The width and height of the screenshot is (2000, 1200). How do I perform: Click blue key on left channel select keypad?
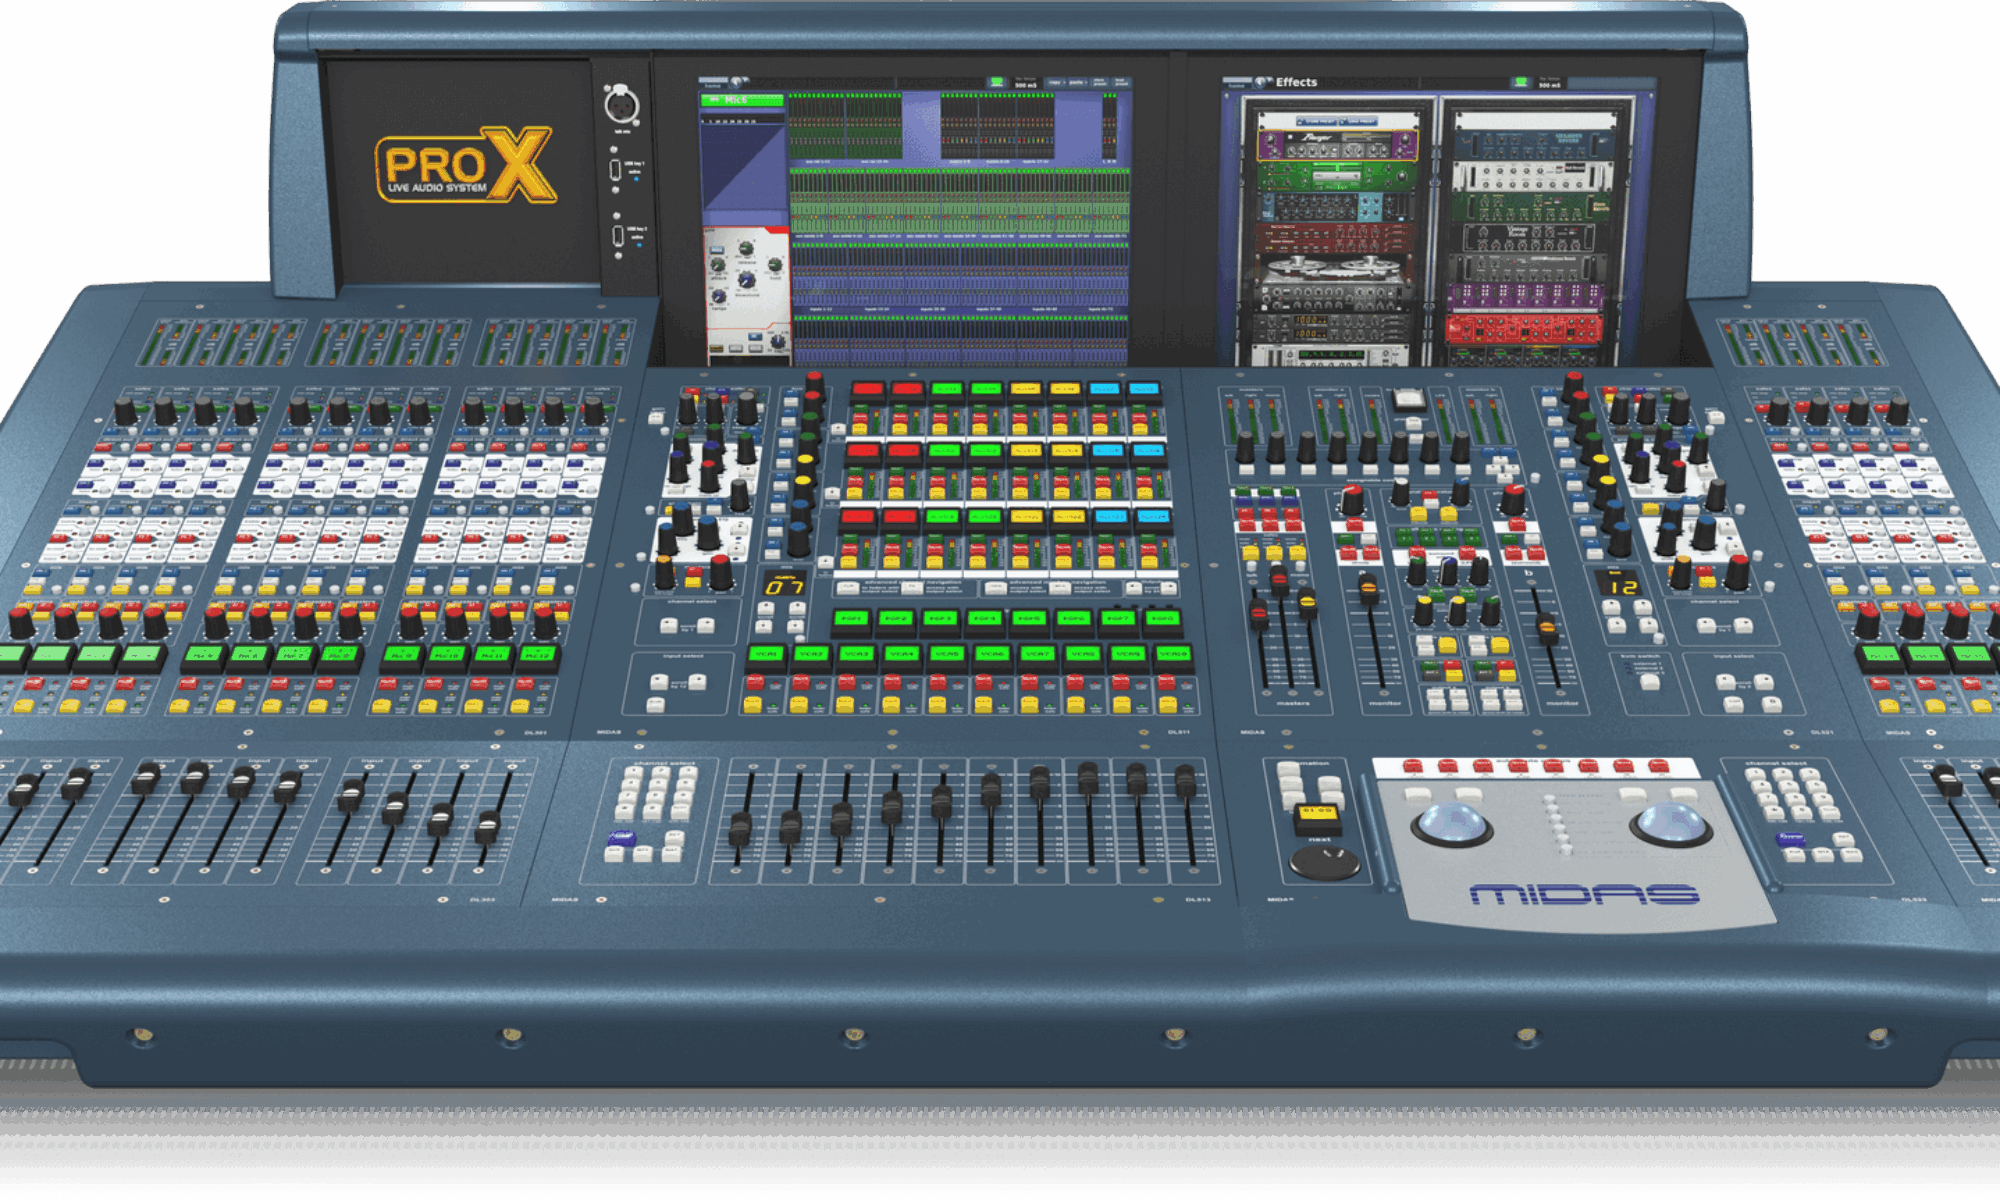pos(621,840)
